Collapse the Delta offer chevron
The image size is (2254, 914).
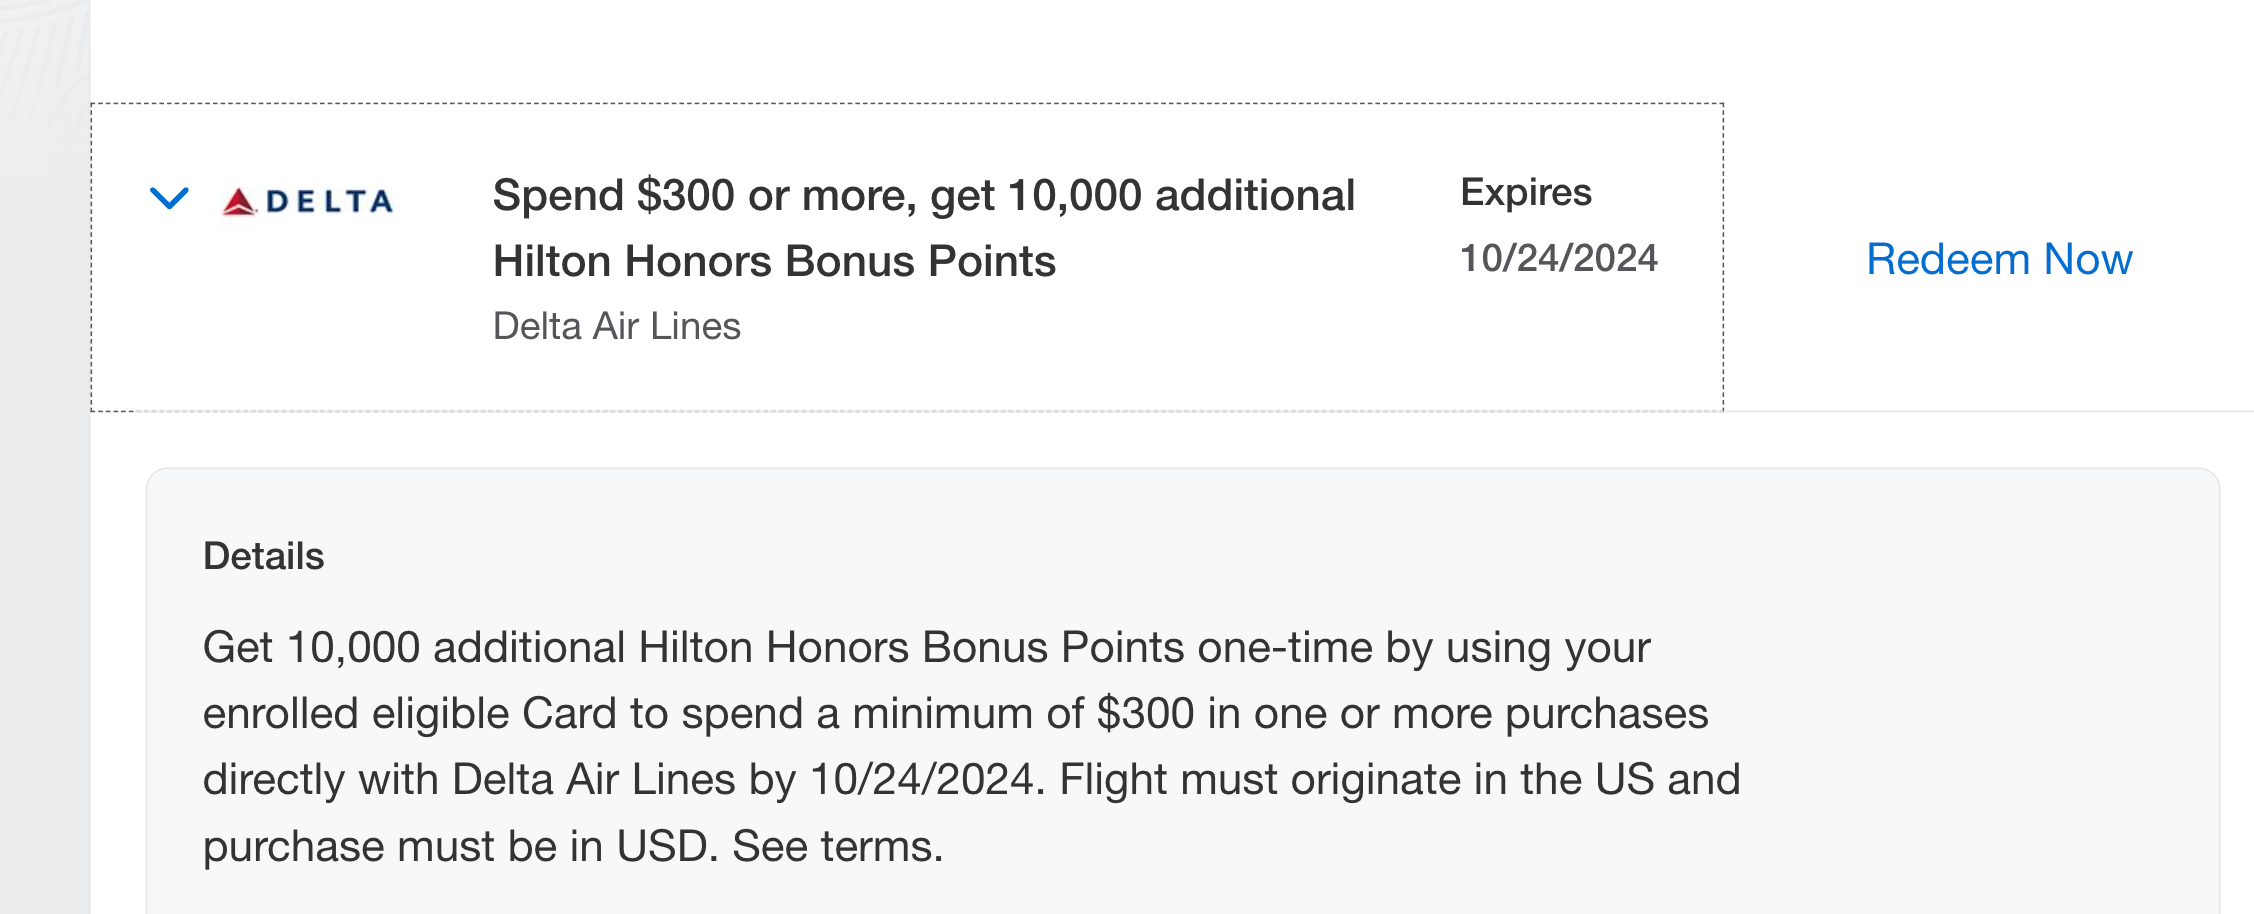169,198
